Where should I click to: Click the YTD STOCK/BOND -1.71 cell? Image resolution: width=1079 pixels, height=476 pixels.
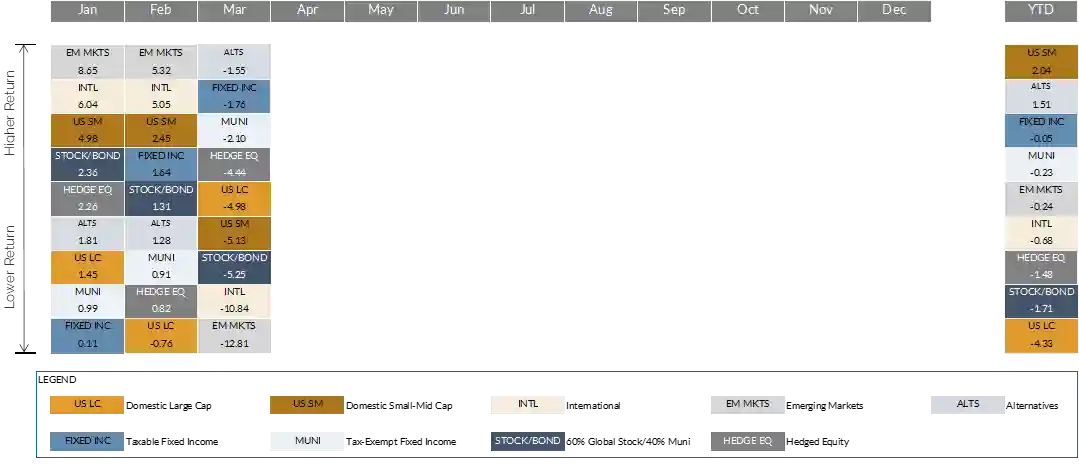click(x=1042, y=301)
